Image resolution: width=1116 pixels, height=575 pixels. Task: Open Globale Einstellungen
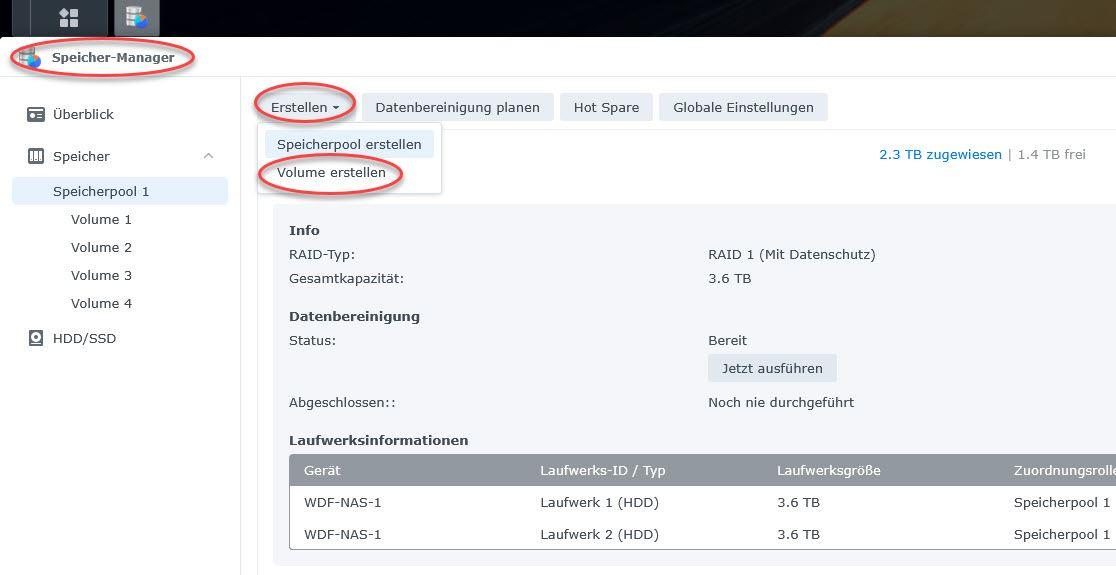pos(743,107)
